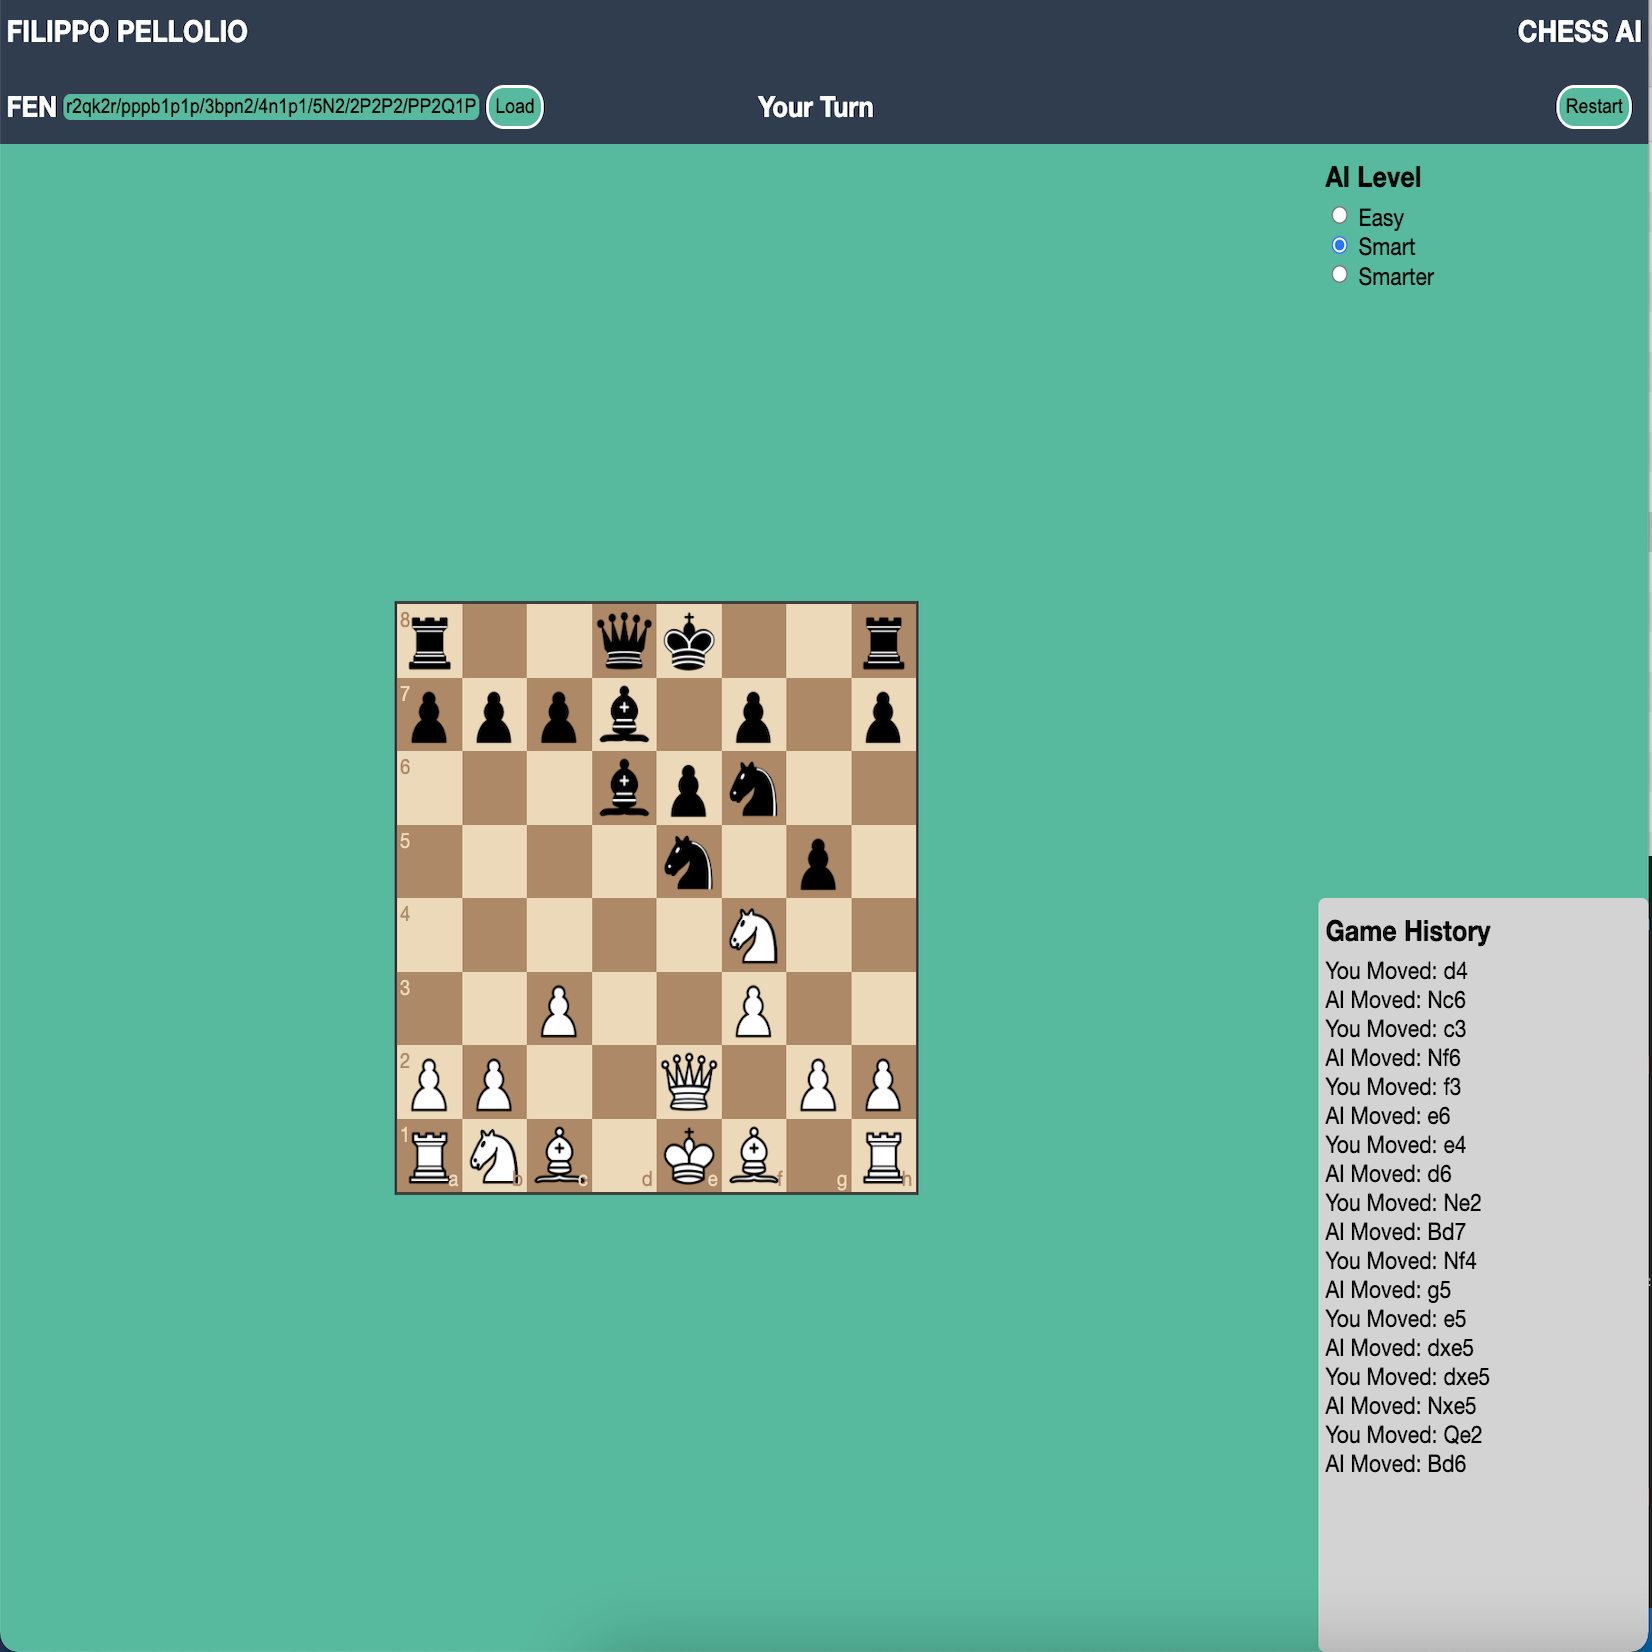This screenshot has width=1652, height=1652.
Task: Select the white pawn on a2
Action: click(x=430, y=1082)
